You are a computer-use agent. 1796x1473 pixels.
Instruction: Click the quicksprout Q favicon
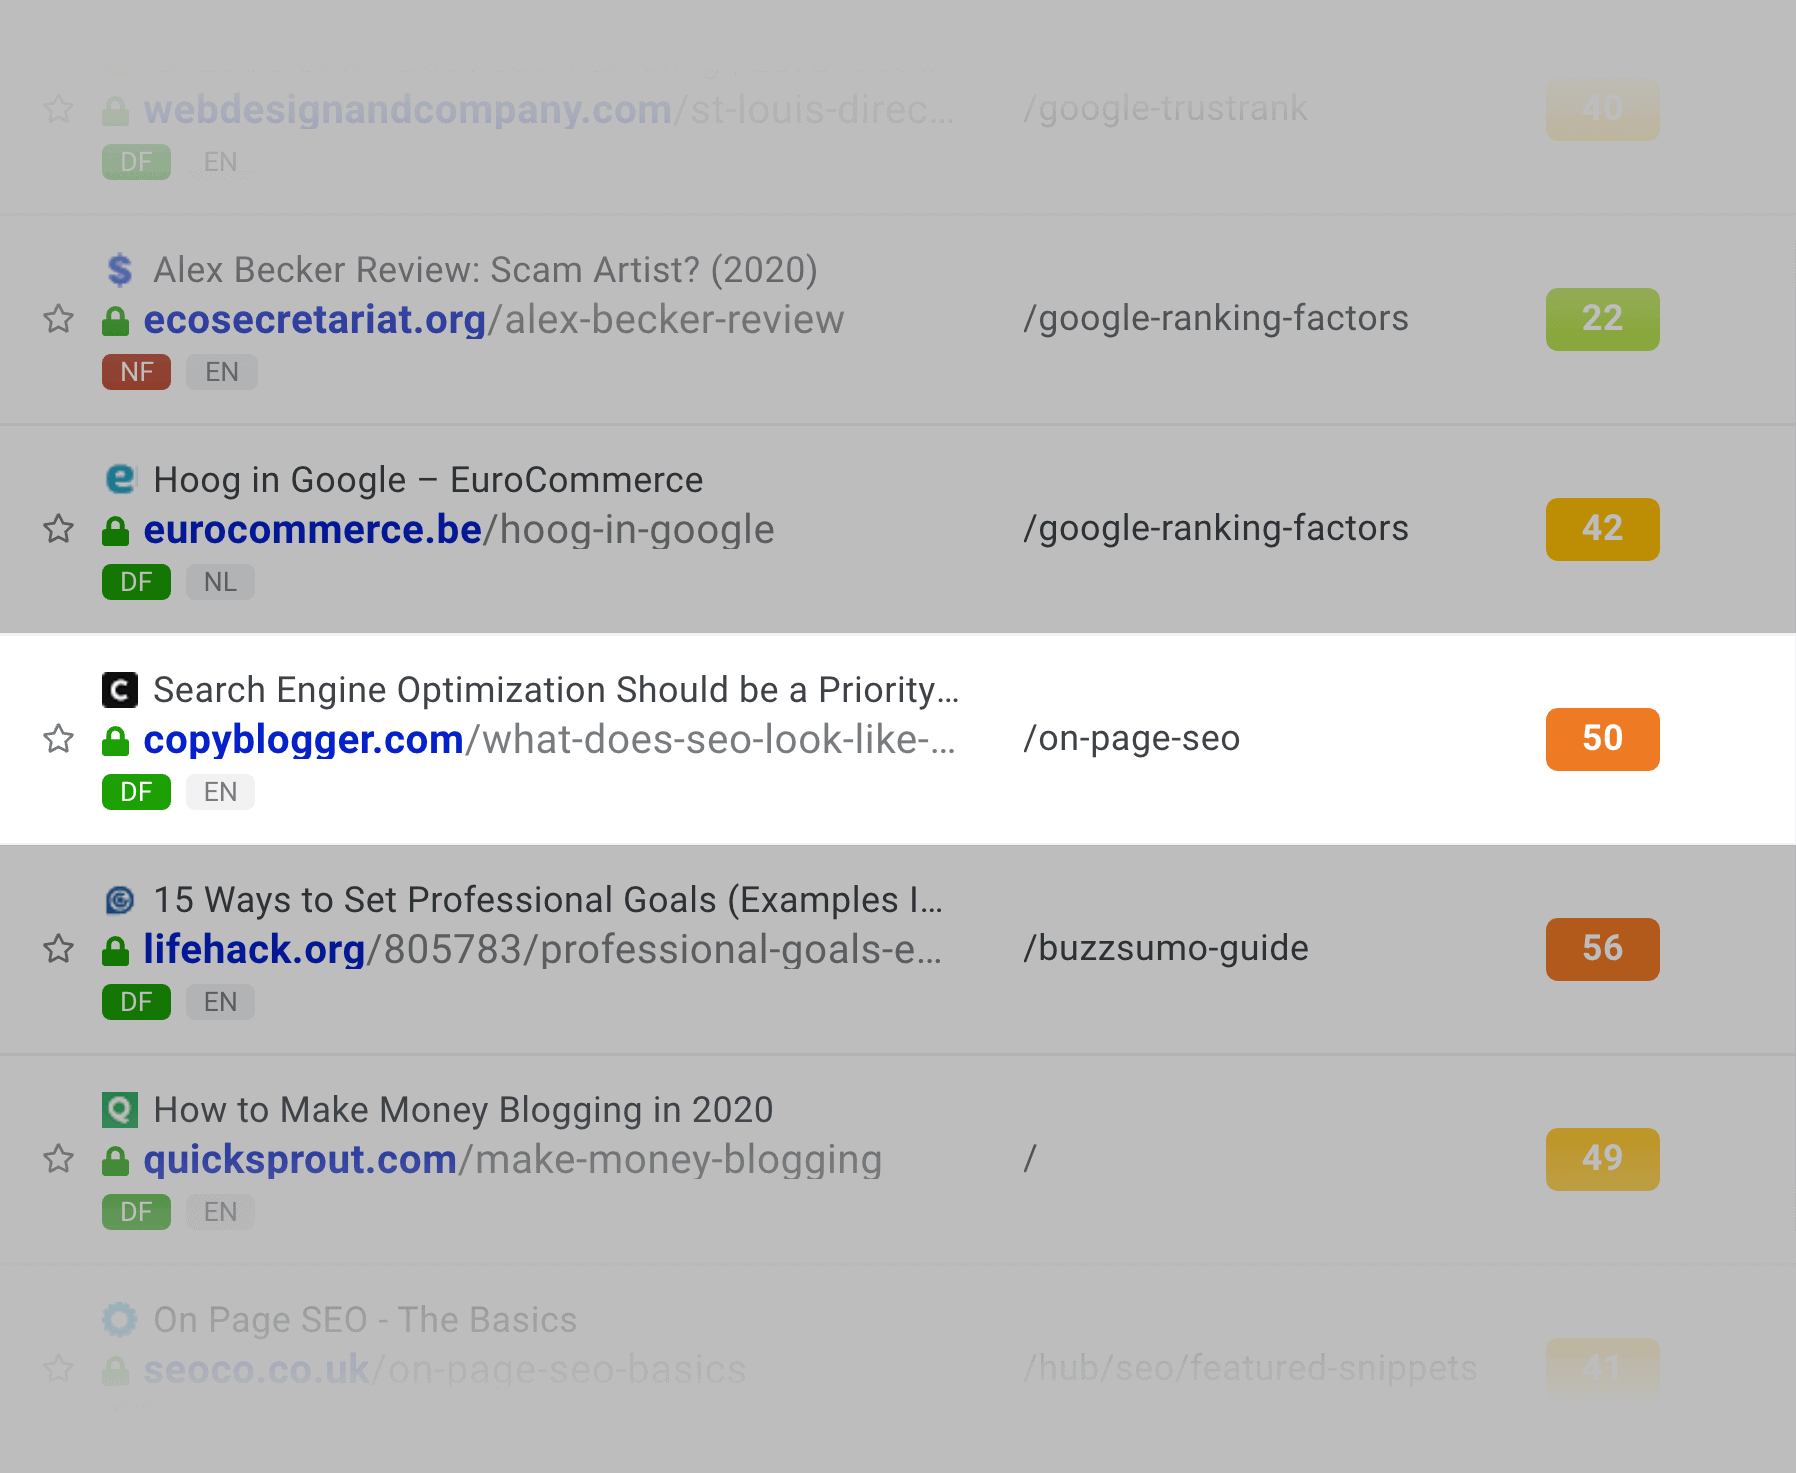pyautogui.click(x=120, y=1110)
